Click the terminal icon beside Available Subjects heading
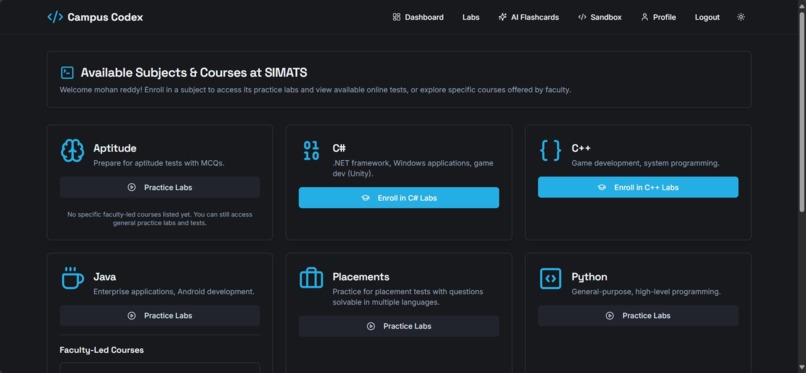This screenshot has height=373, width=806. click(67, 73)
